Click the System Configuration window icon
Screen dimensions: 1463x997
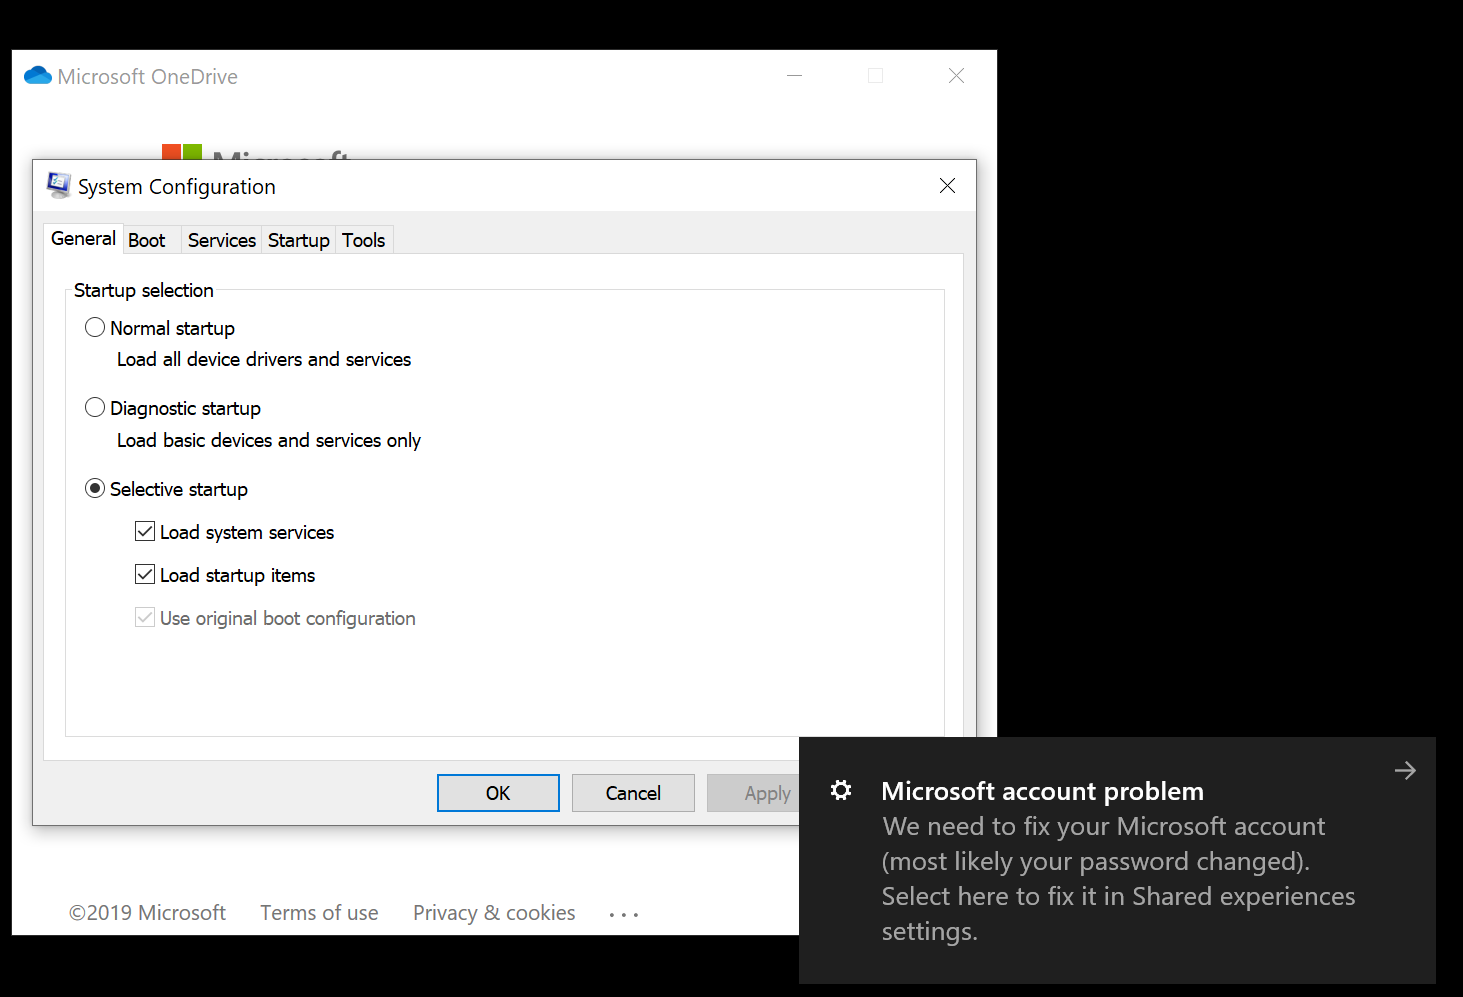click(x=59, y=185)
